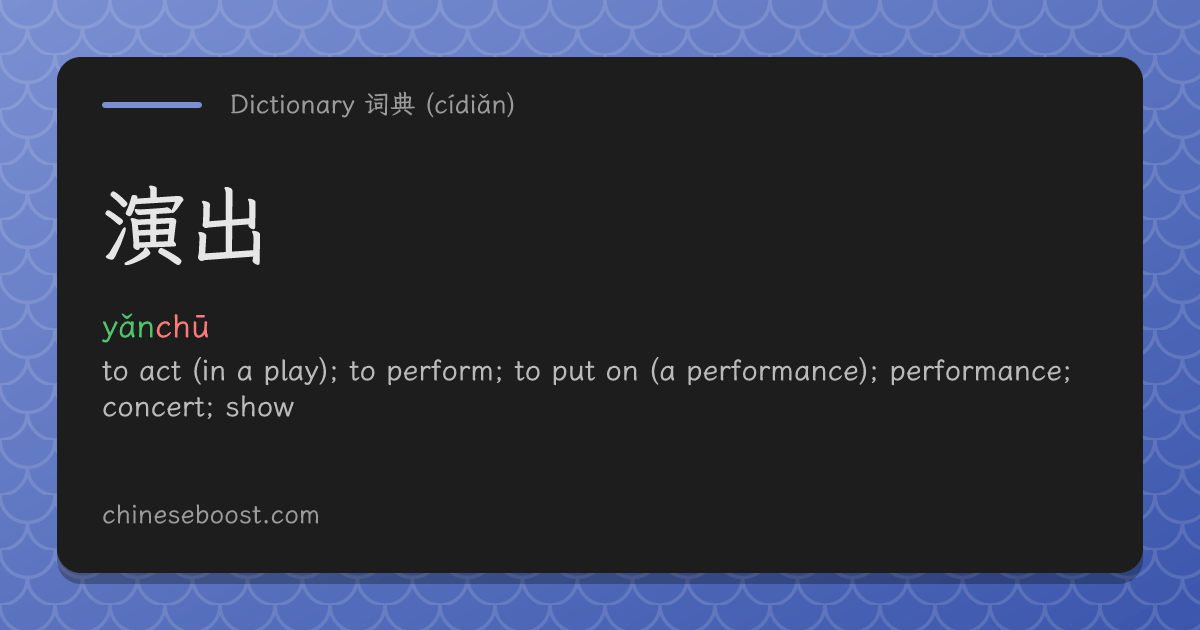Click the empty dark area right of 演出

700,228
